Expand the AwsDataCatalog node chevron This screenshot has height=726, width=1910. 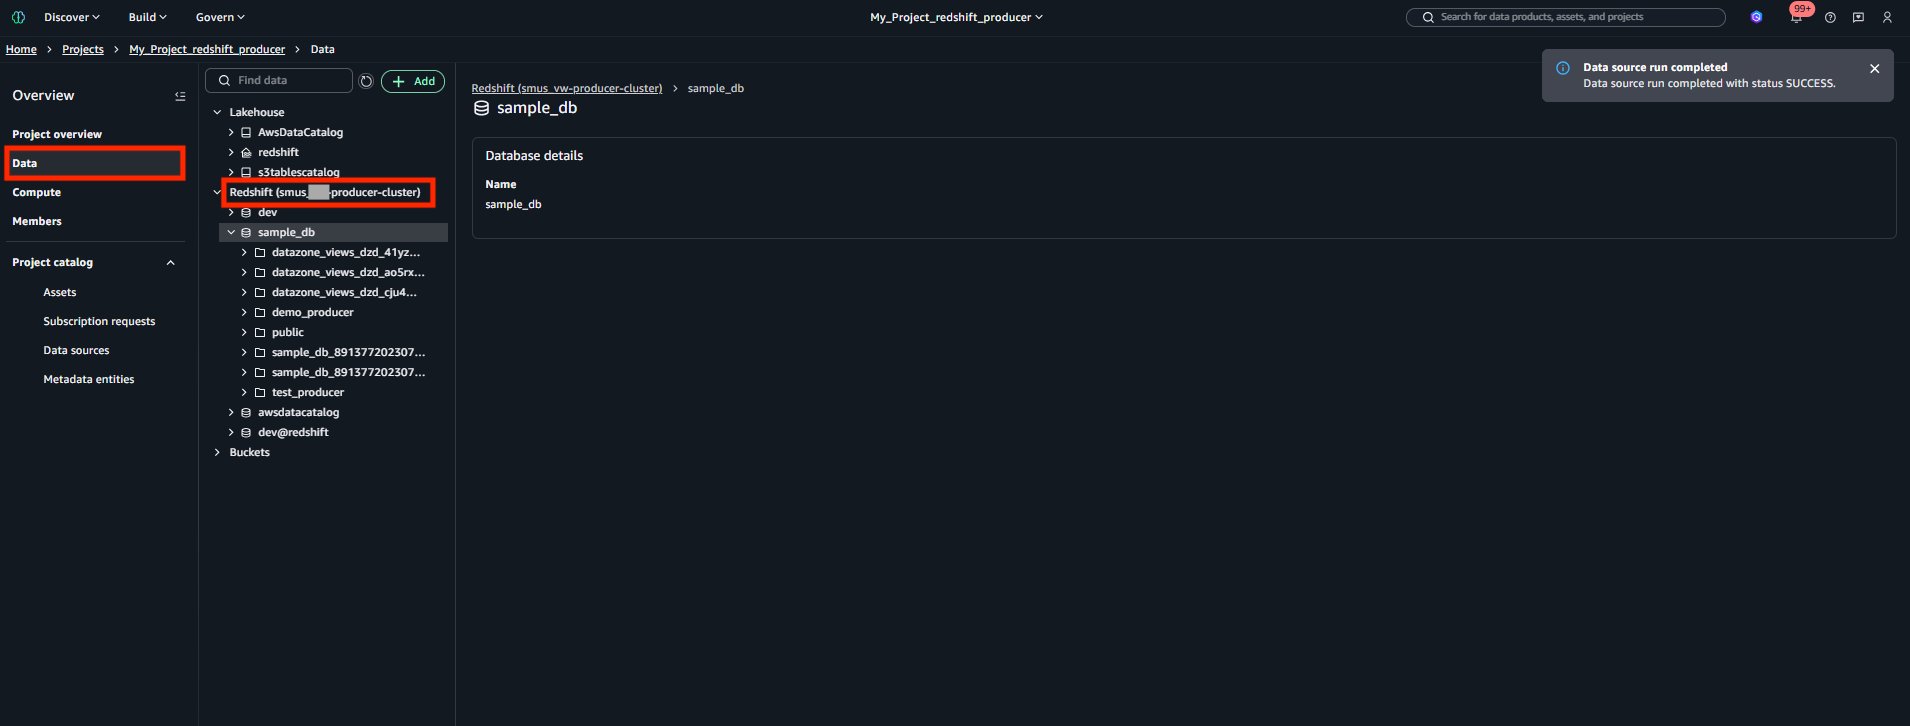(231, 132)
